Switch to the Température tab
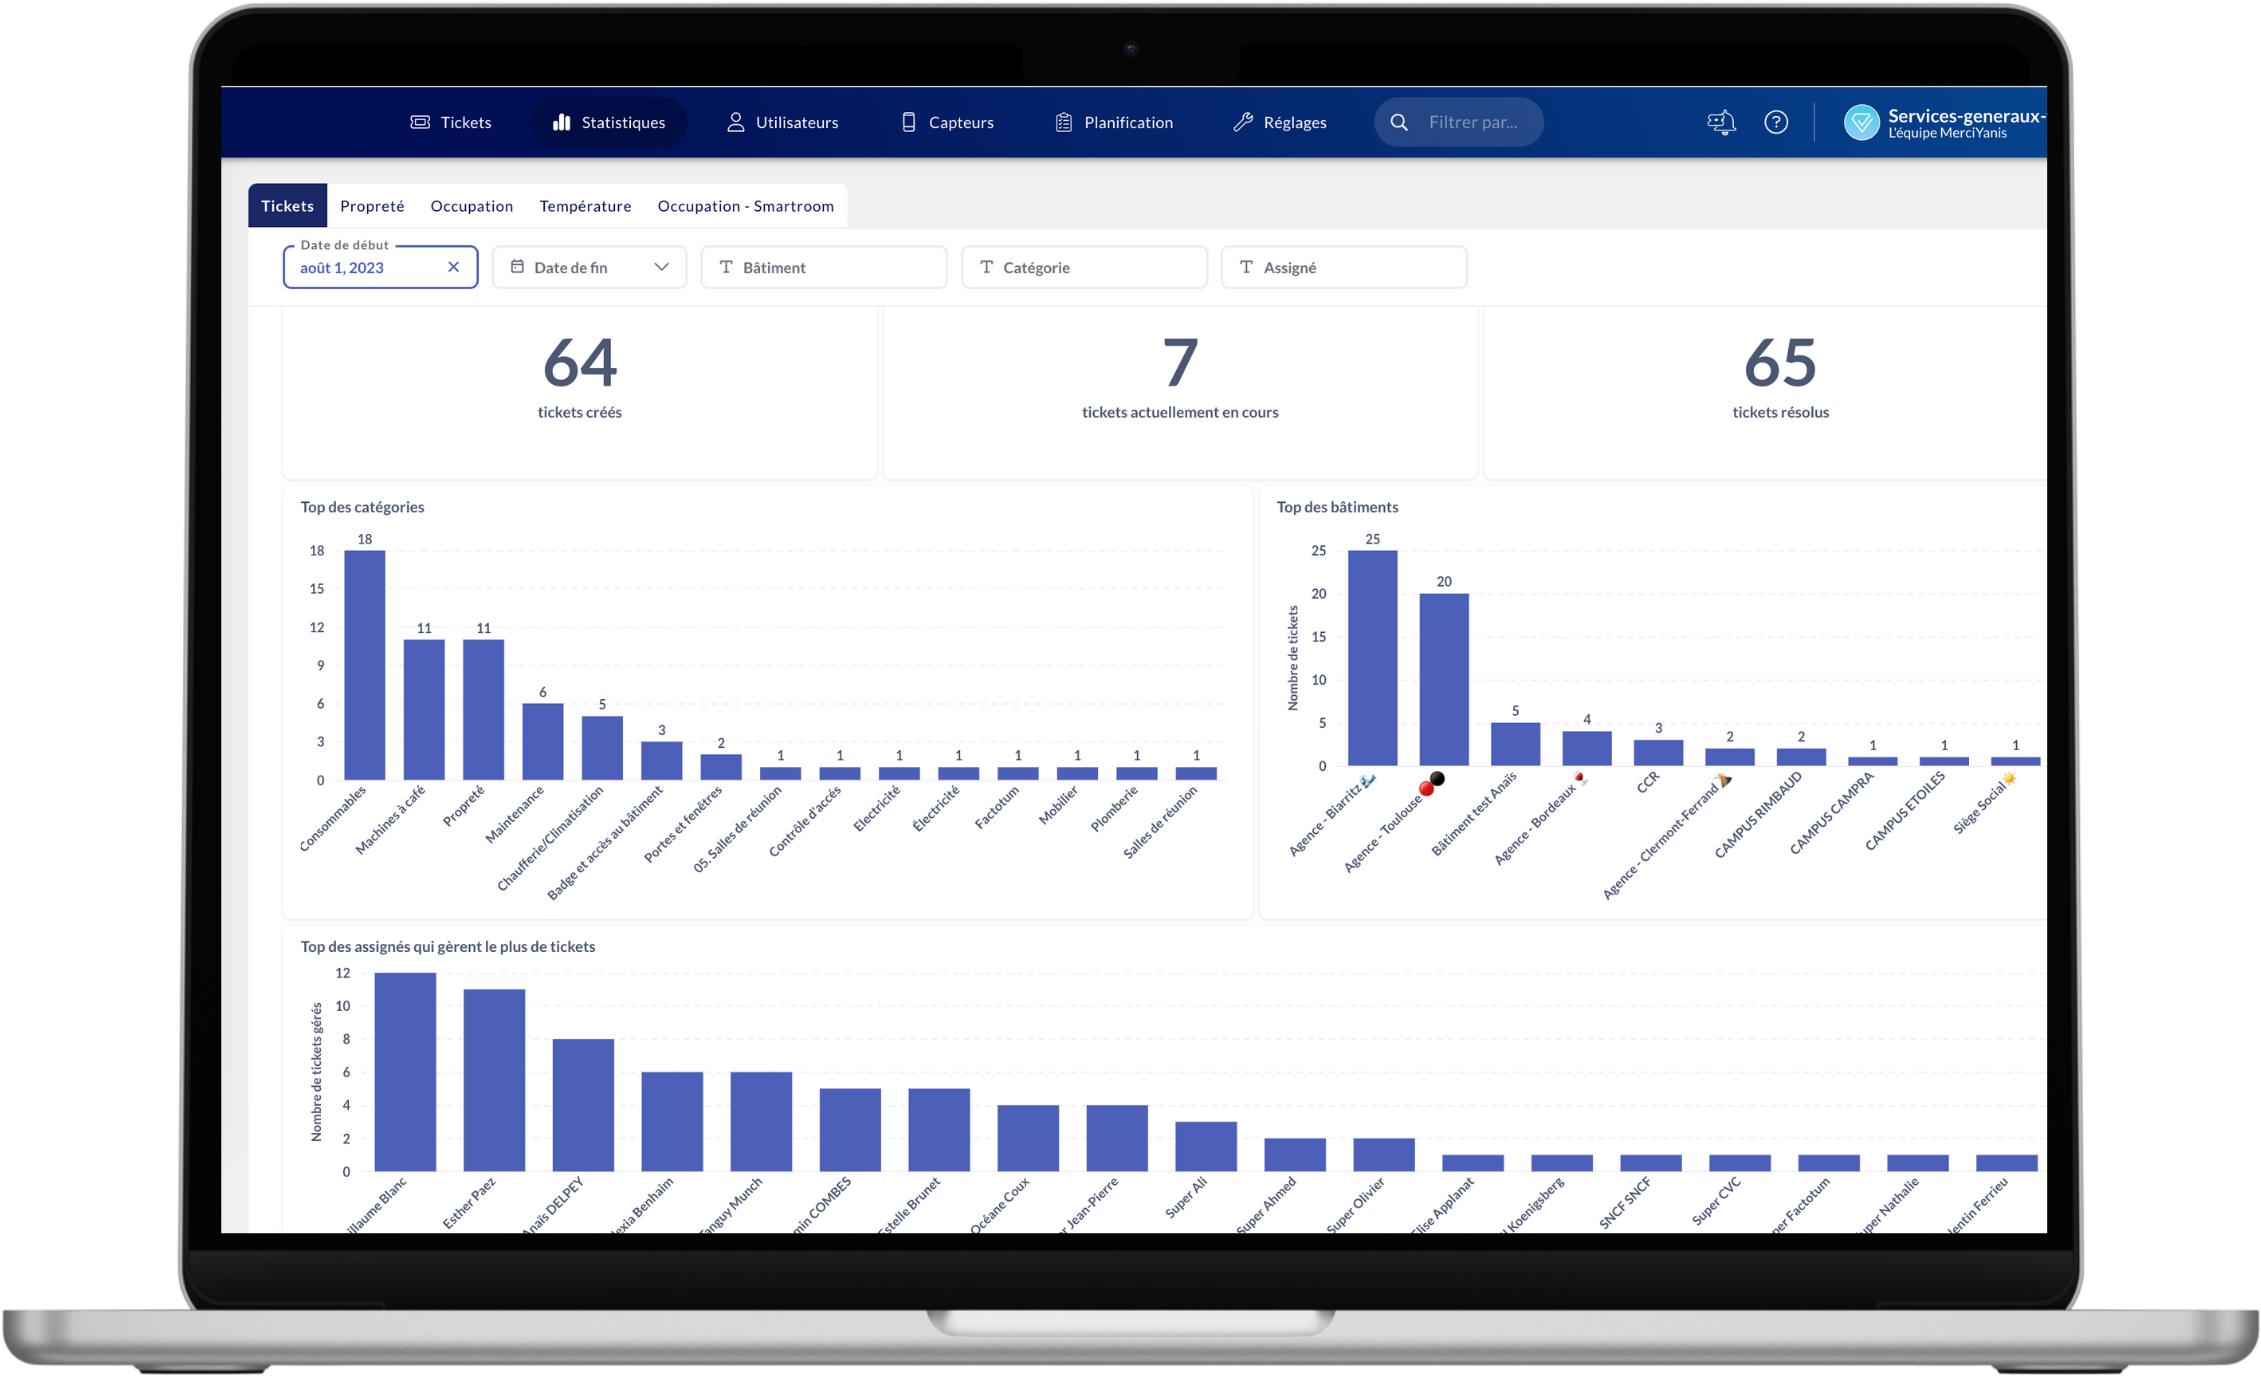Image resolution: width=2261 pixels, height=1376 pixels. pyautogui.click(x=585, y=206)
